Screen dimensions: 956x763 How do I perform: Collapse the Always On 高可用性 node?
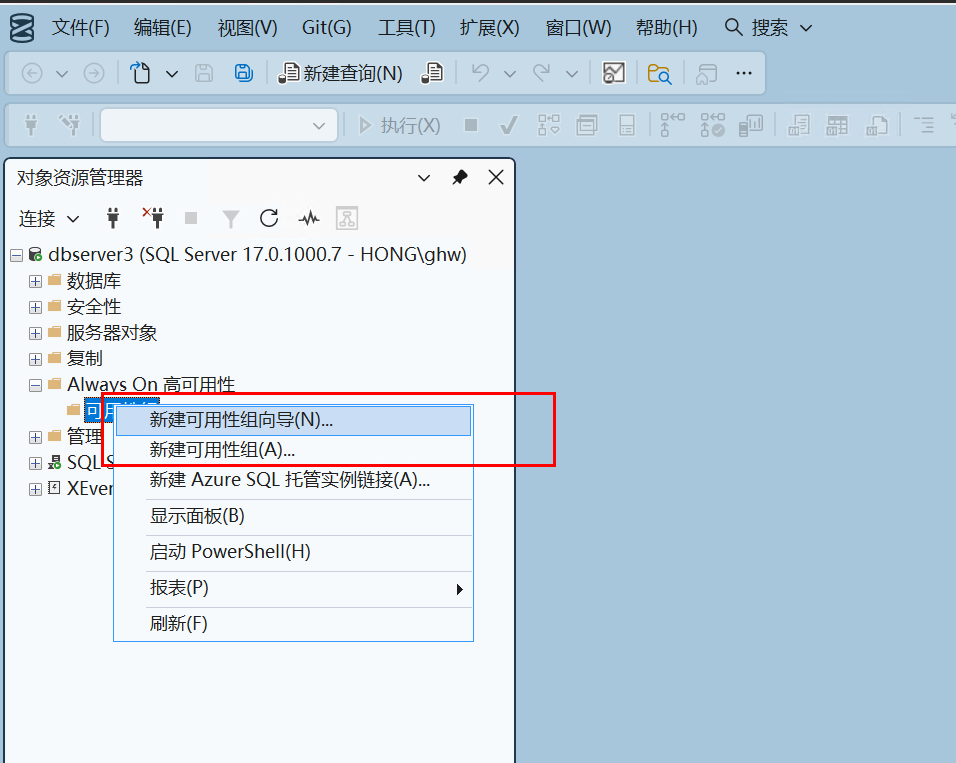tap(35, 385)
